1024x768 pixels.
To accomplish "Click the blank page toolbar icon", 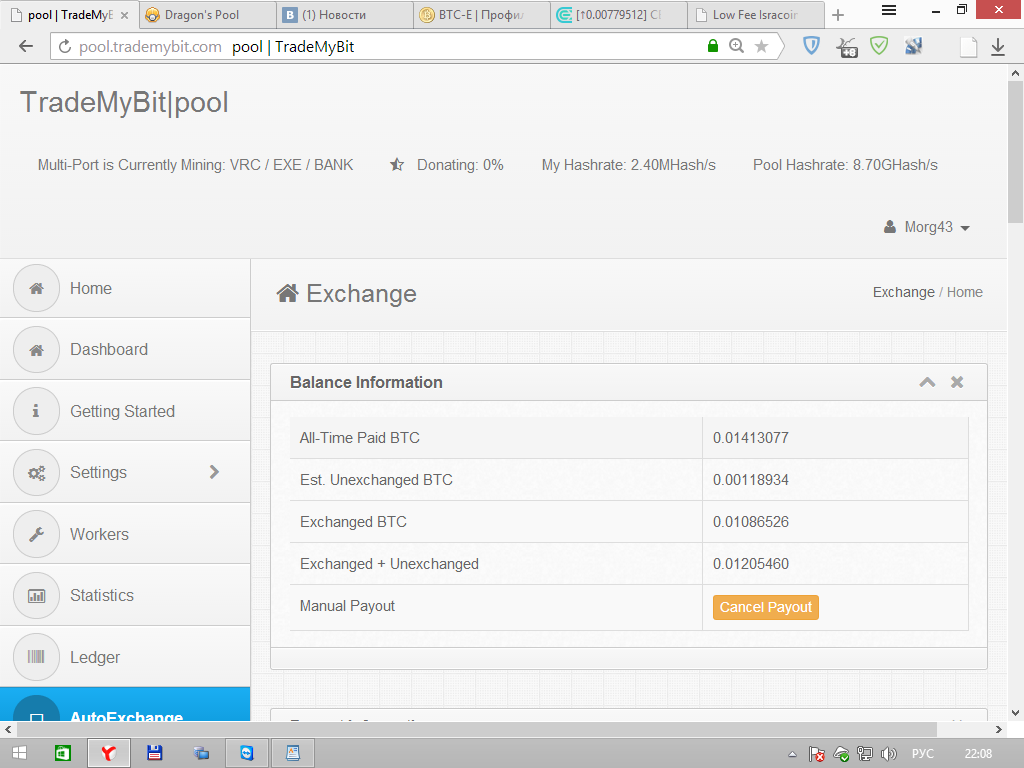I will pos(968,47).
